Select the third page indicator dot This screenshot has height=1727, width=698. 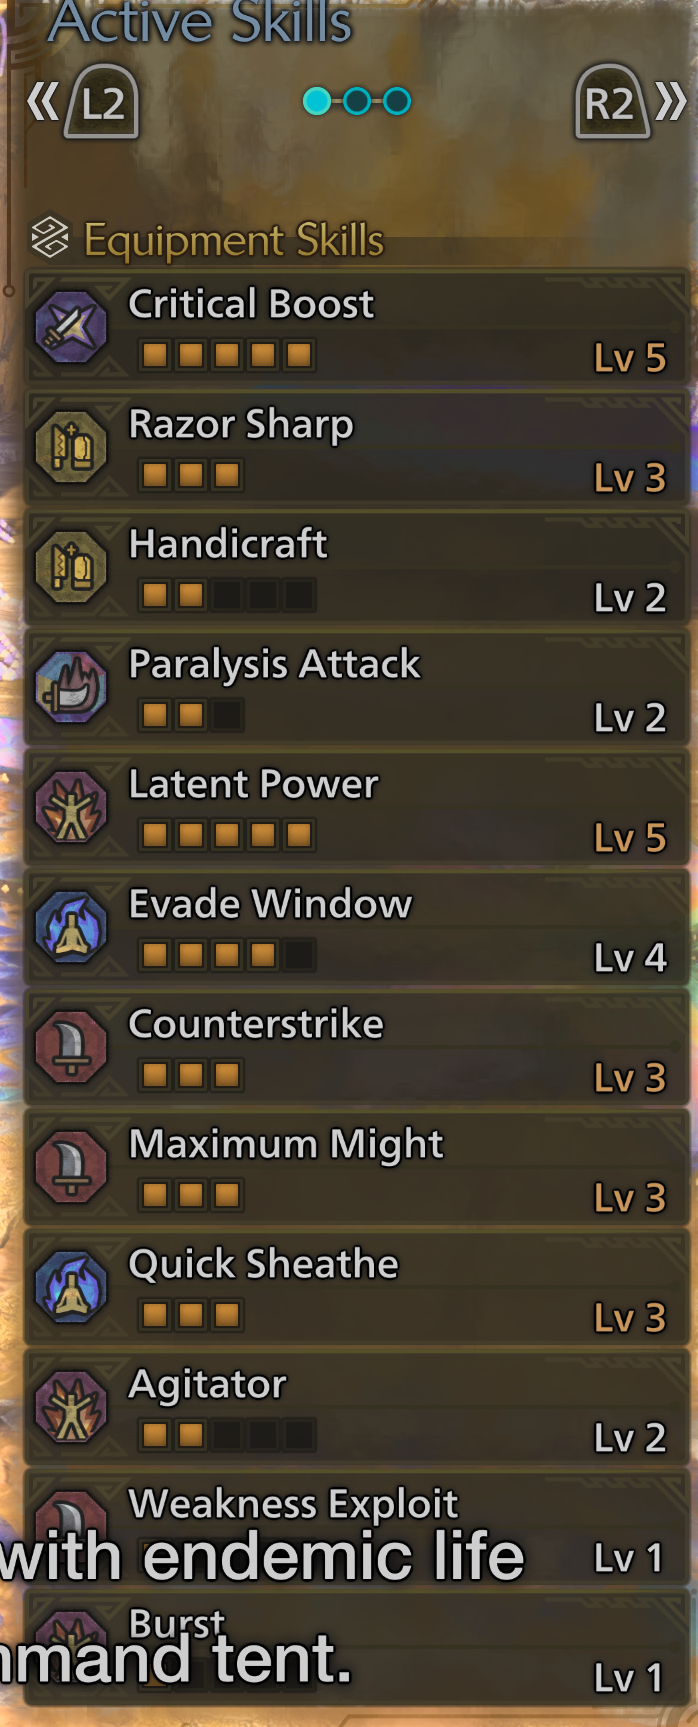pyautogui.click(x=397, y=101)
